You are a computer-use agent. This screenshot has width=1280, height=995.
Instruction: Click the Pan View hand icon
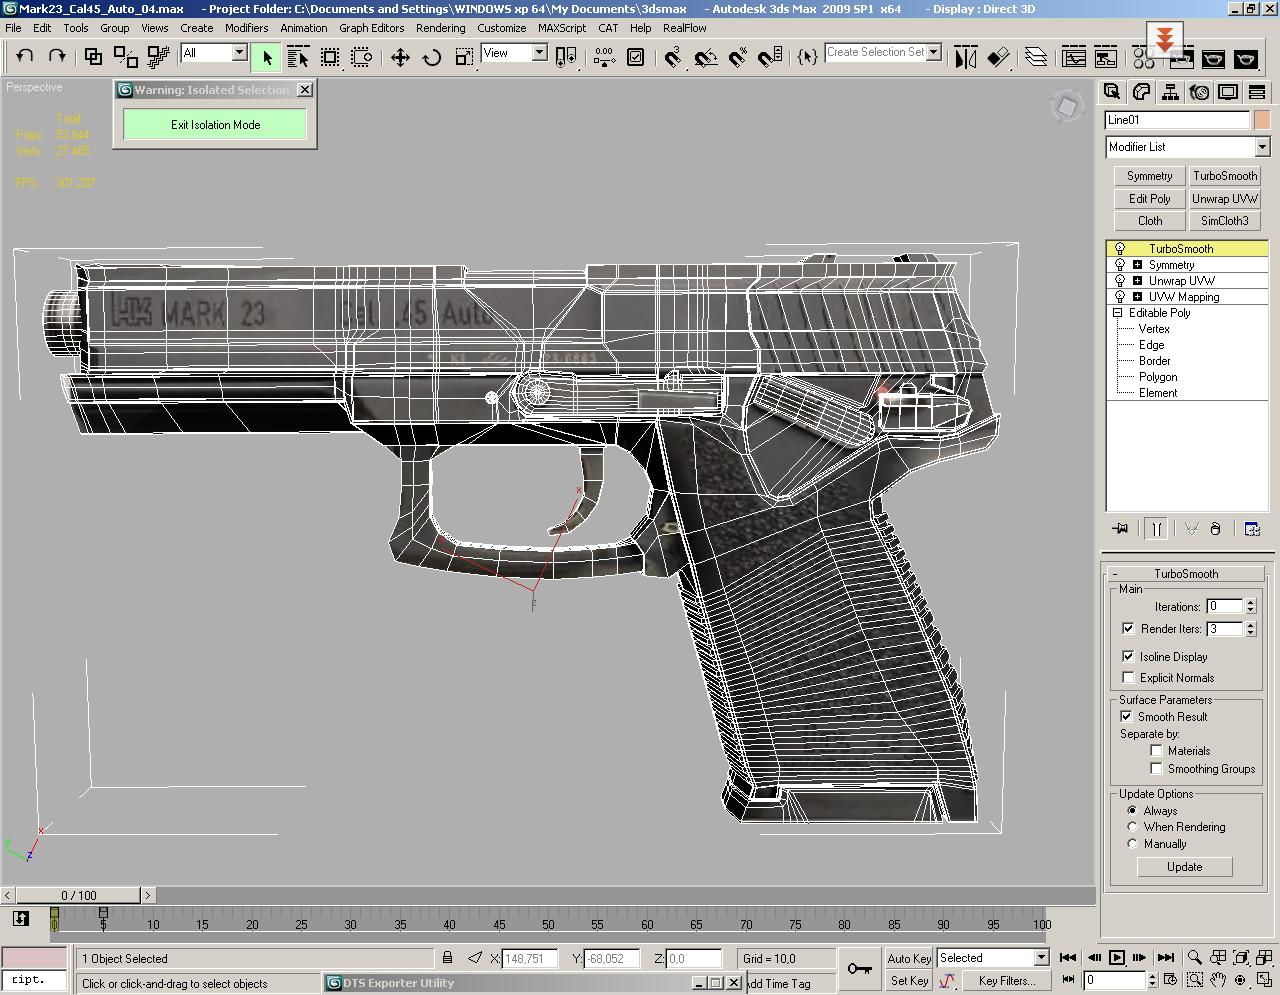pos(1218,980)
